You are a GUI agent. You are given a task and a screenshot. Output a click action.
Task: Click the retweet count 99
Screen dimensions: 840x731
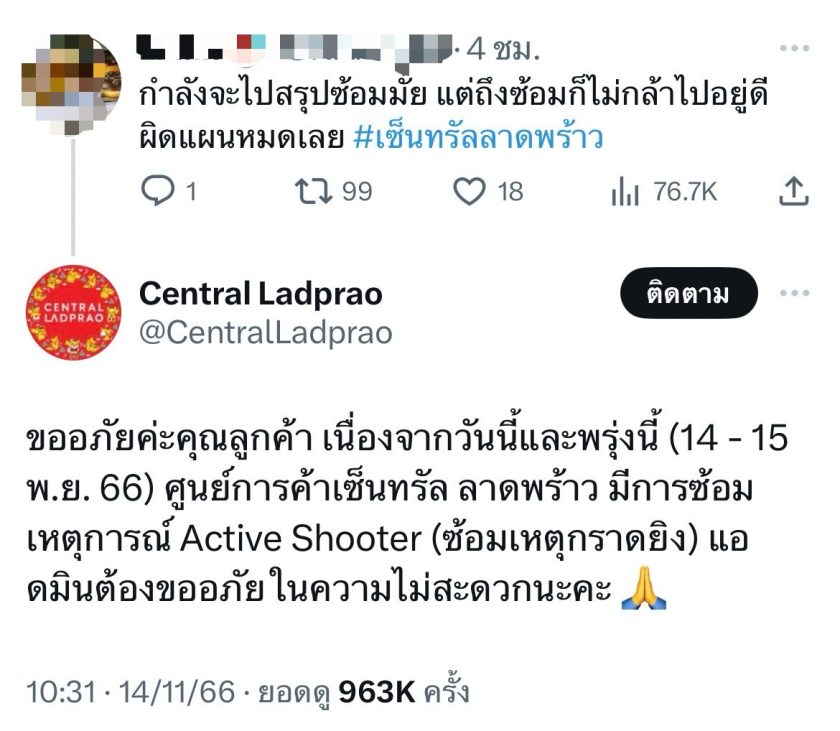[357, 192]
